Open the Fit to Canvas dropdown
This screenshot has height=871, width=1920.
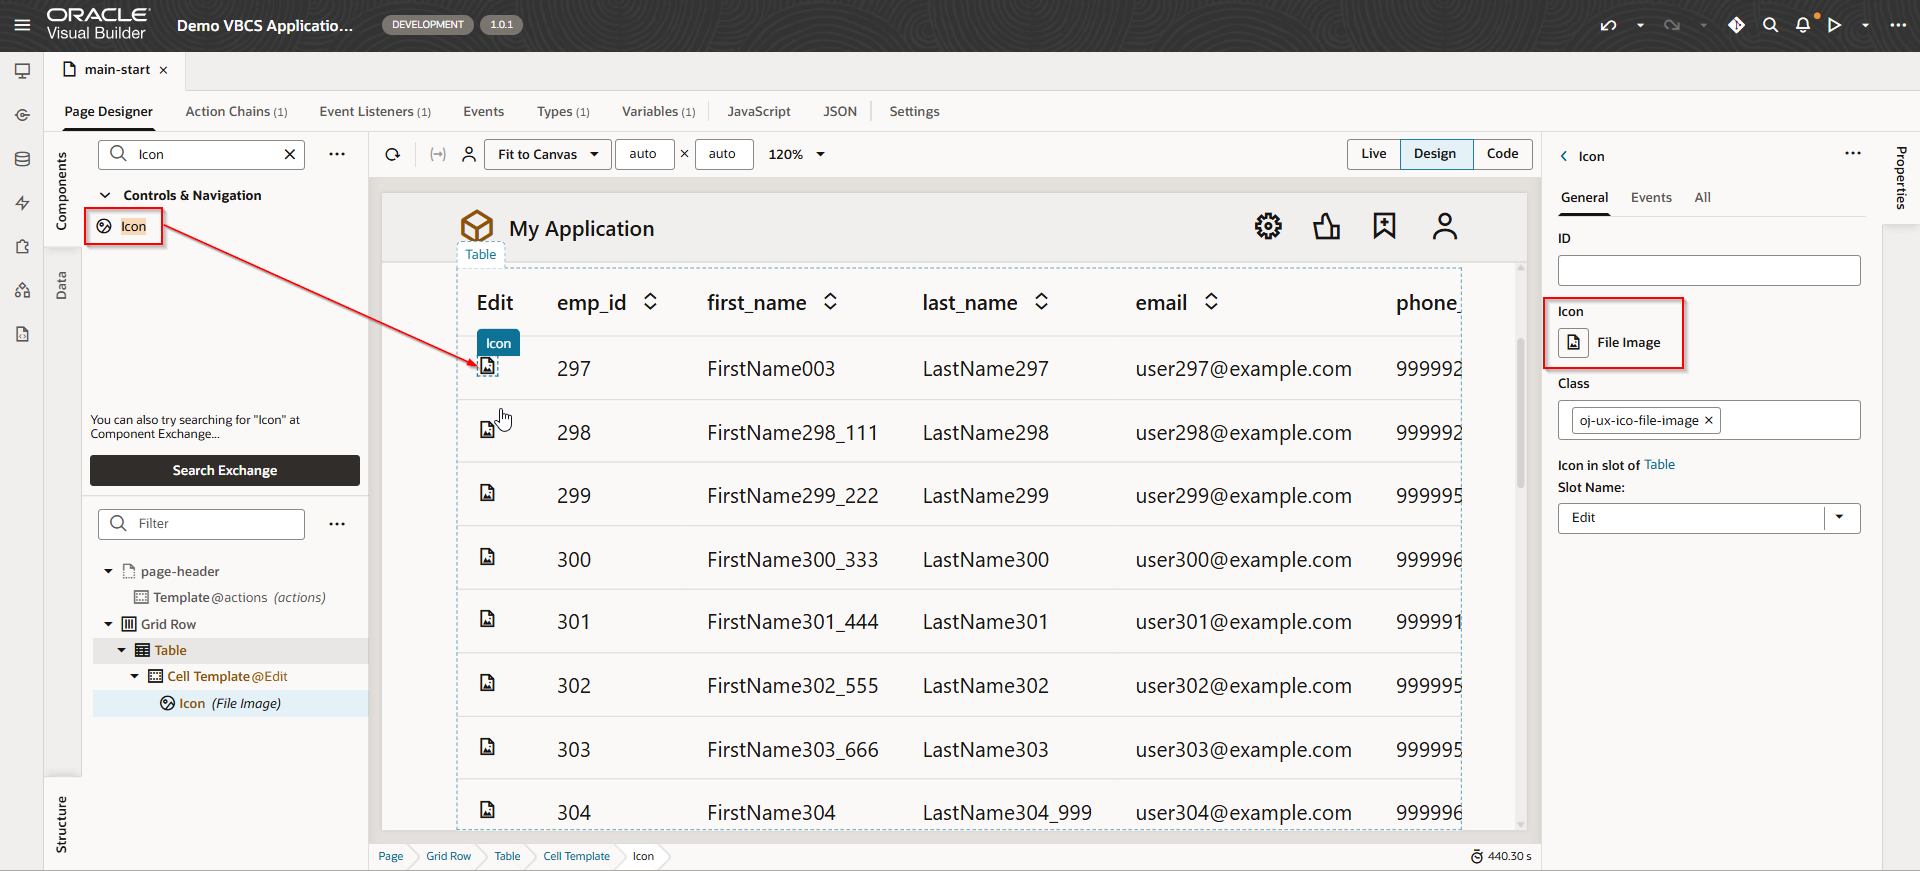click(547, 154)
